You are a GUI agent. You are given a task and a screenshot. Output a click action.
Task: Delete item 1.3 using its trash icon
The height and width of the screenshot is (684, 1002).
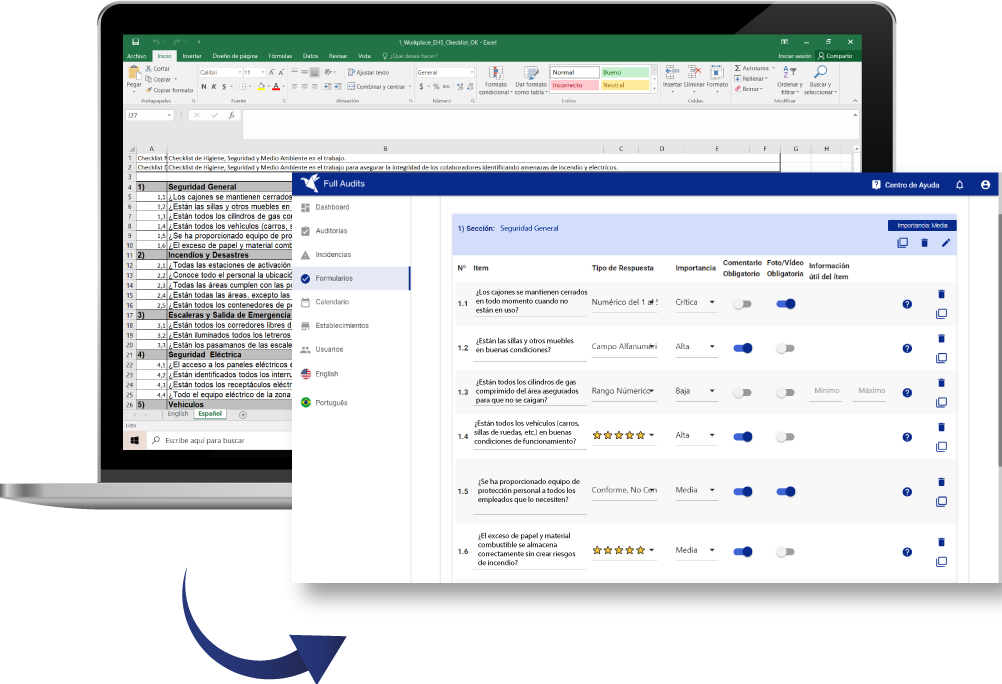(941, 383)
